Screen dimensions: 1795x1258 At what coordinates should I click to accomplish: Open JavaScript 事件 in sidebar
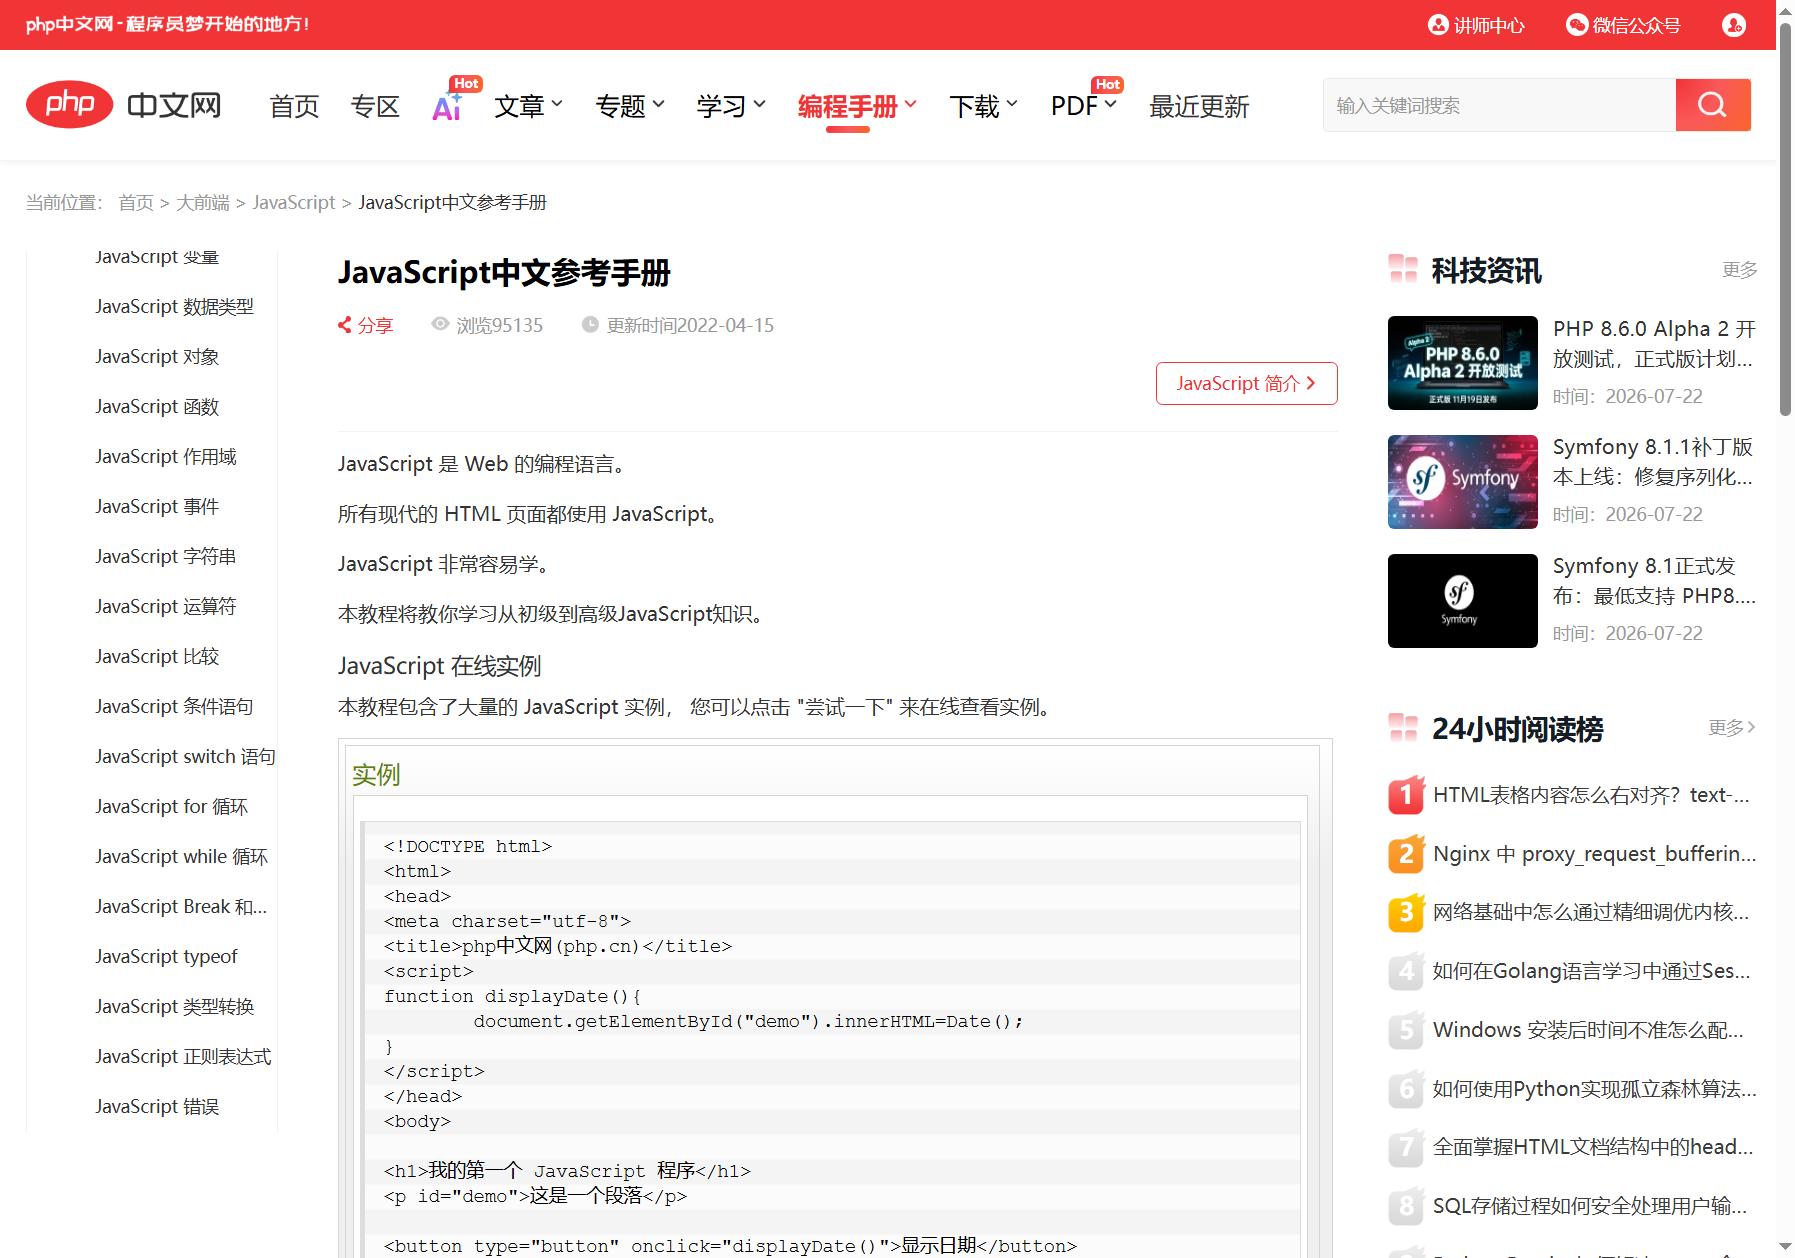[x=157, y=507]
